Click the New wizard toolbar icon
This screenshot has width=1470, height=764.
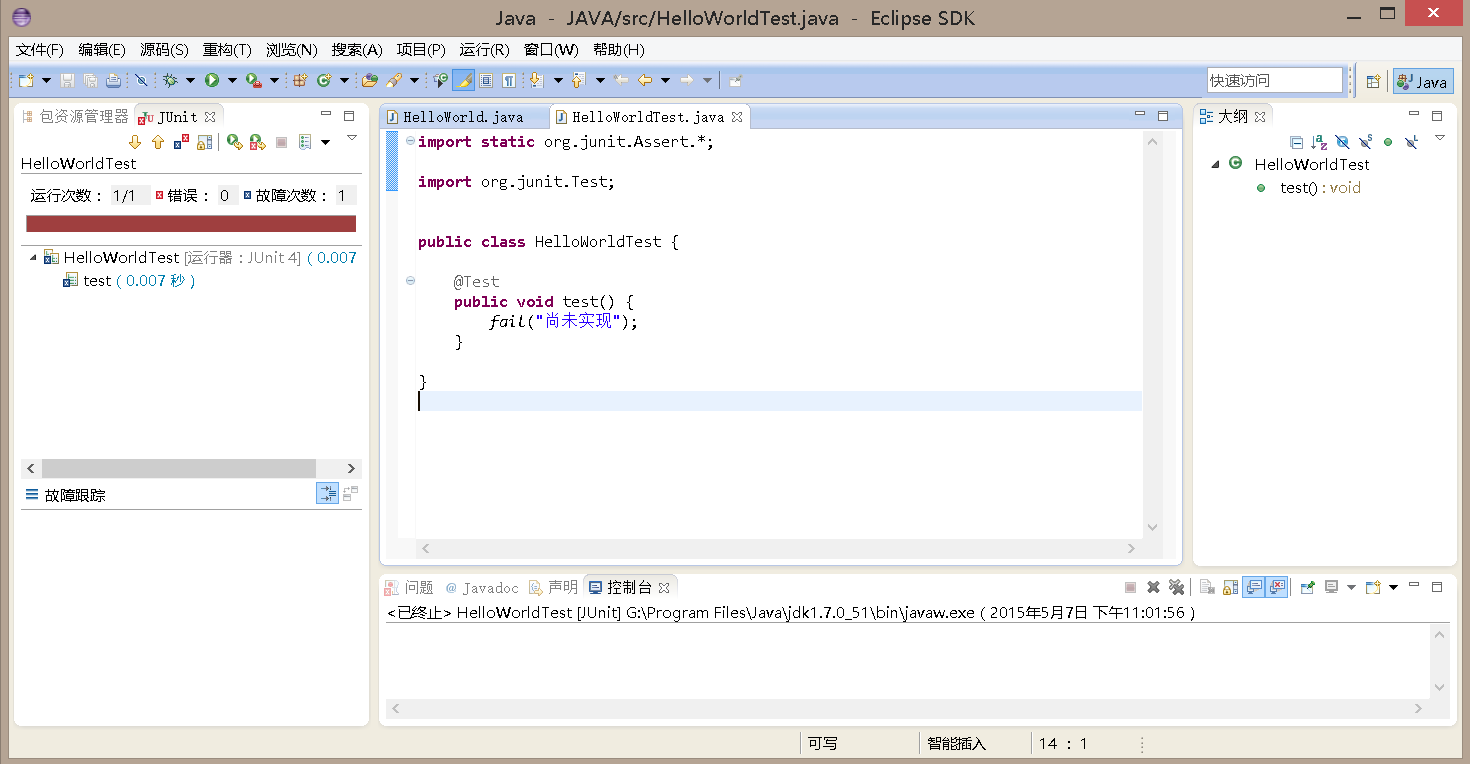26,80
